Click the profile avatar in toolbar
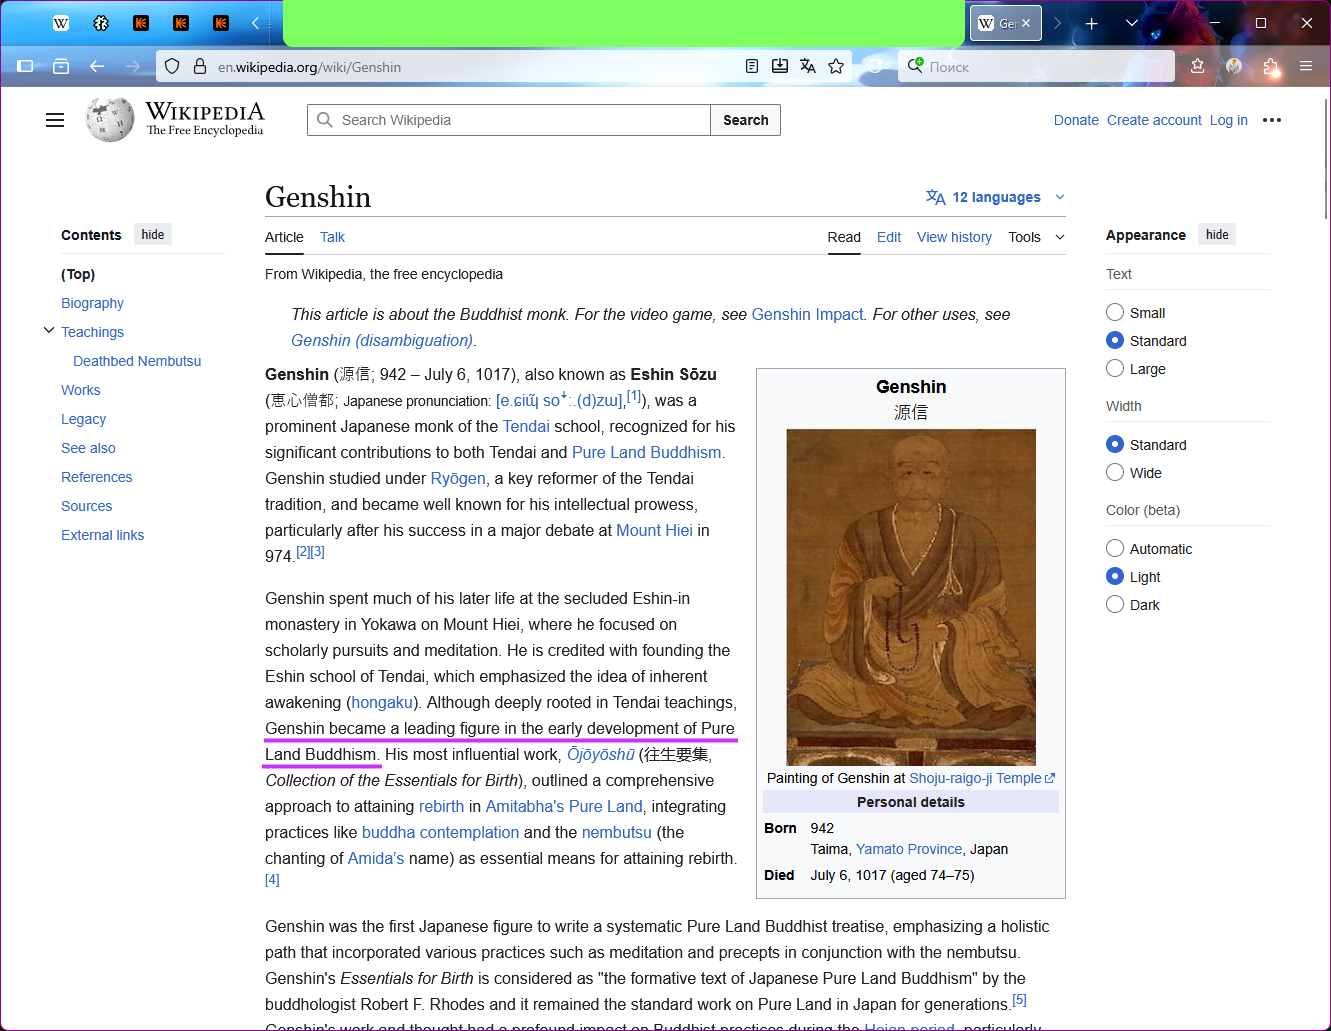The image size is (1331, 1031). tap(1234, 66)
